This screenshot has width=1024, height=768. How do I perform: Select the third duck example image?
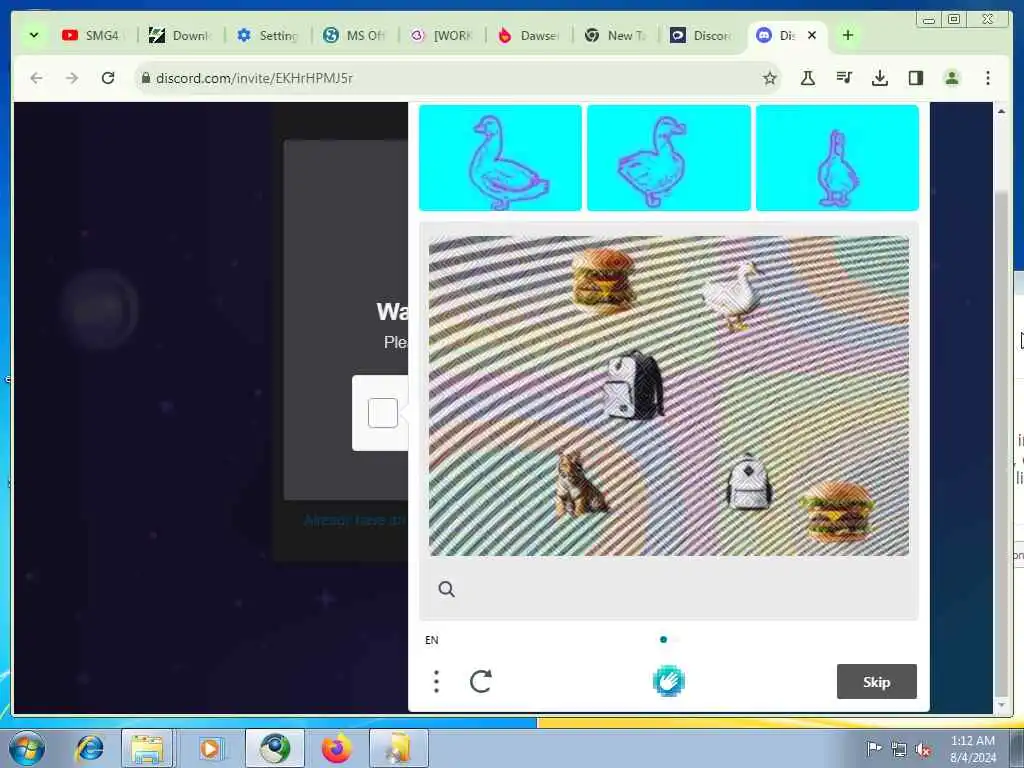point(837,158)
